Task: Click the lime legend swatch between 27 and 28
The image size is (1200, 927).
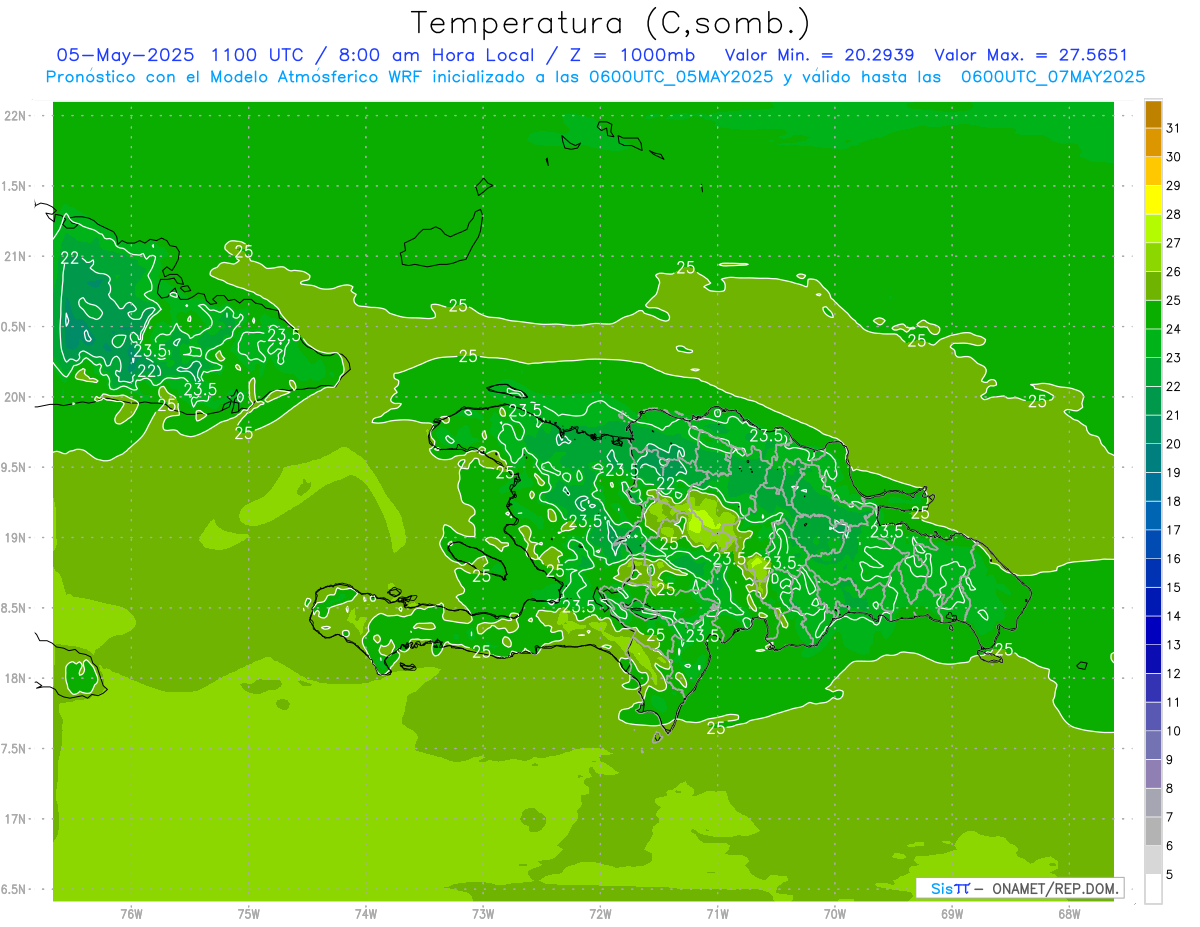Action: pyautogui.click(x=1153, y=229)
